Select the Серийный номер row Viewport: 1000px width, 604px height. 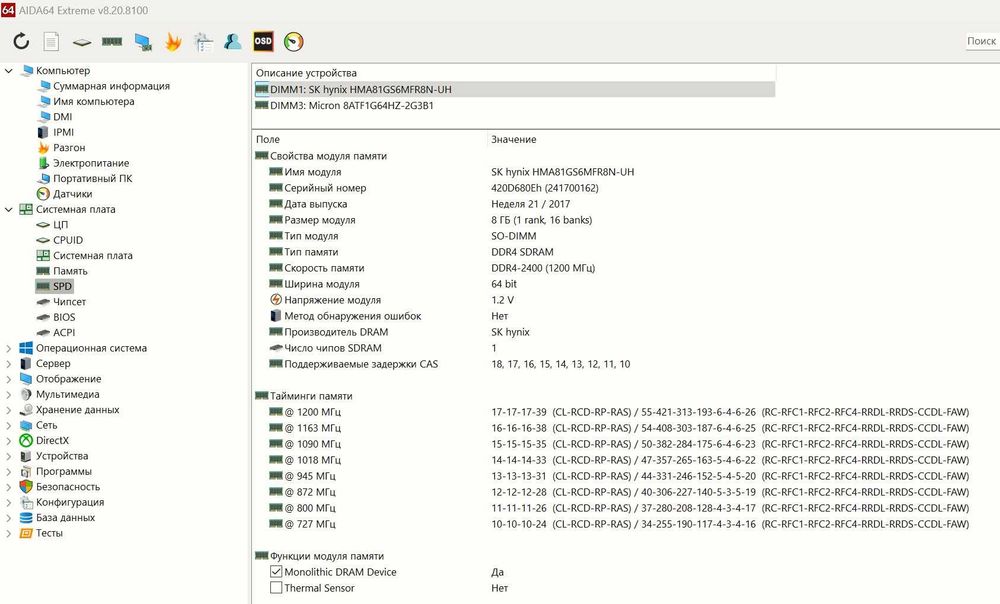(626, 188)
